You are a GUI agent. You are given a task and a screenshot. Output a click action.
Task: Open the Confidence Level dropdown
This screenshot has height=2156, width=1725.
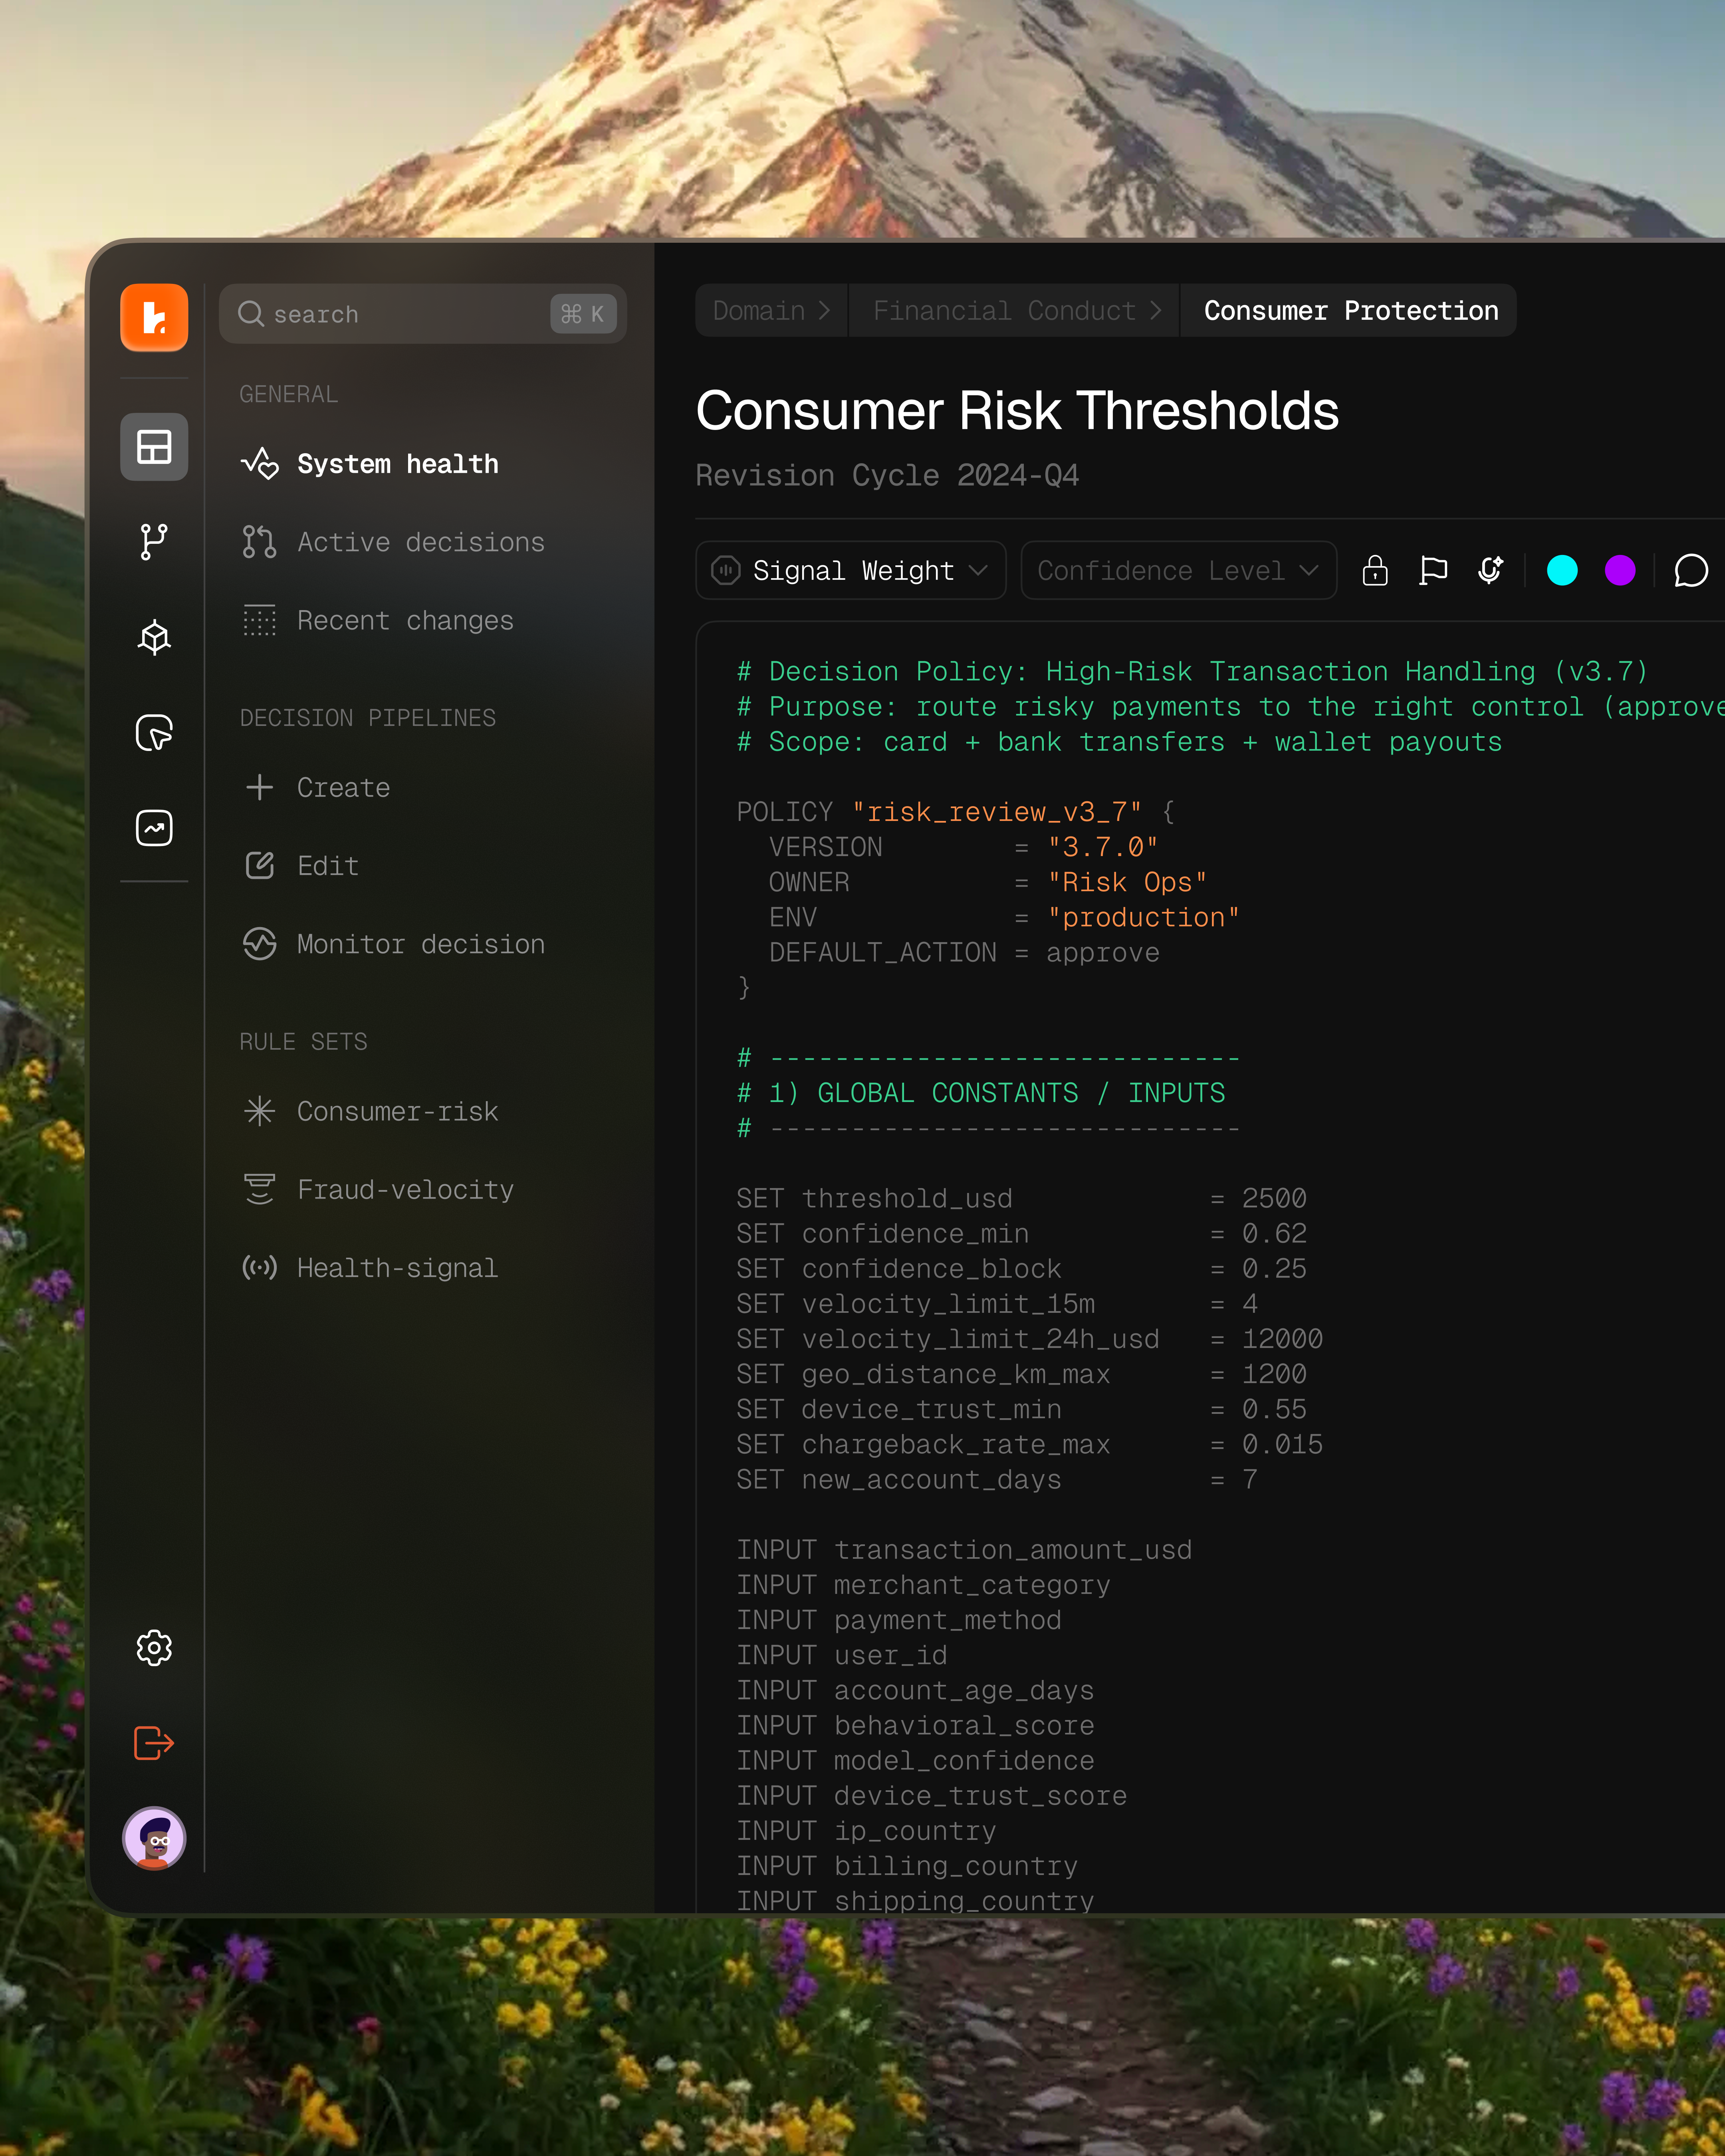[1178, 570]
